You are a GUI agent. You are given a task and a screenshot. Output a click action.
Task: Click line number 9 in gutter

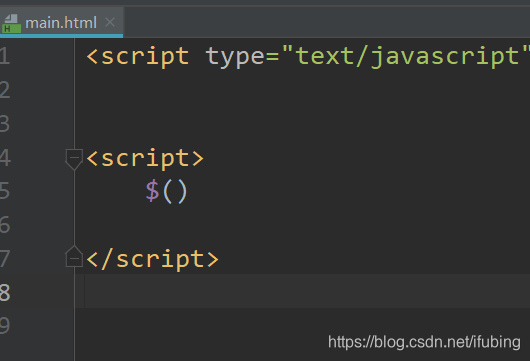click(5, 326)
